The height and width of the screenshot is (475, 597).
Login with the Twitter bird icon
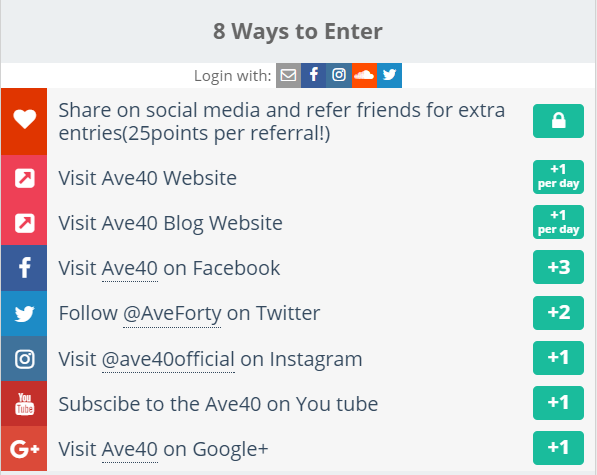pyautogui.click(x=389, y=75)
